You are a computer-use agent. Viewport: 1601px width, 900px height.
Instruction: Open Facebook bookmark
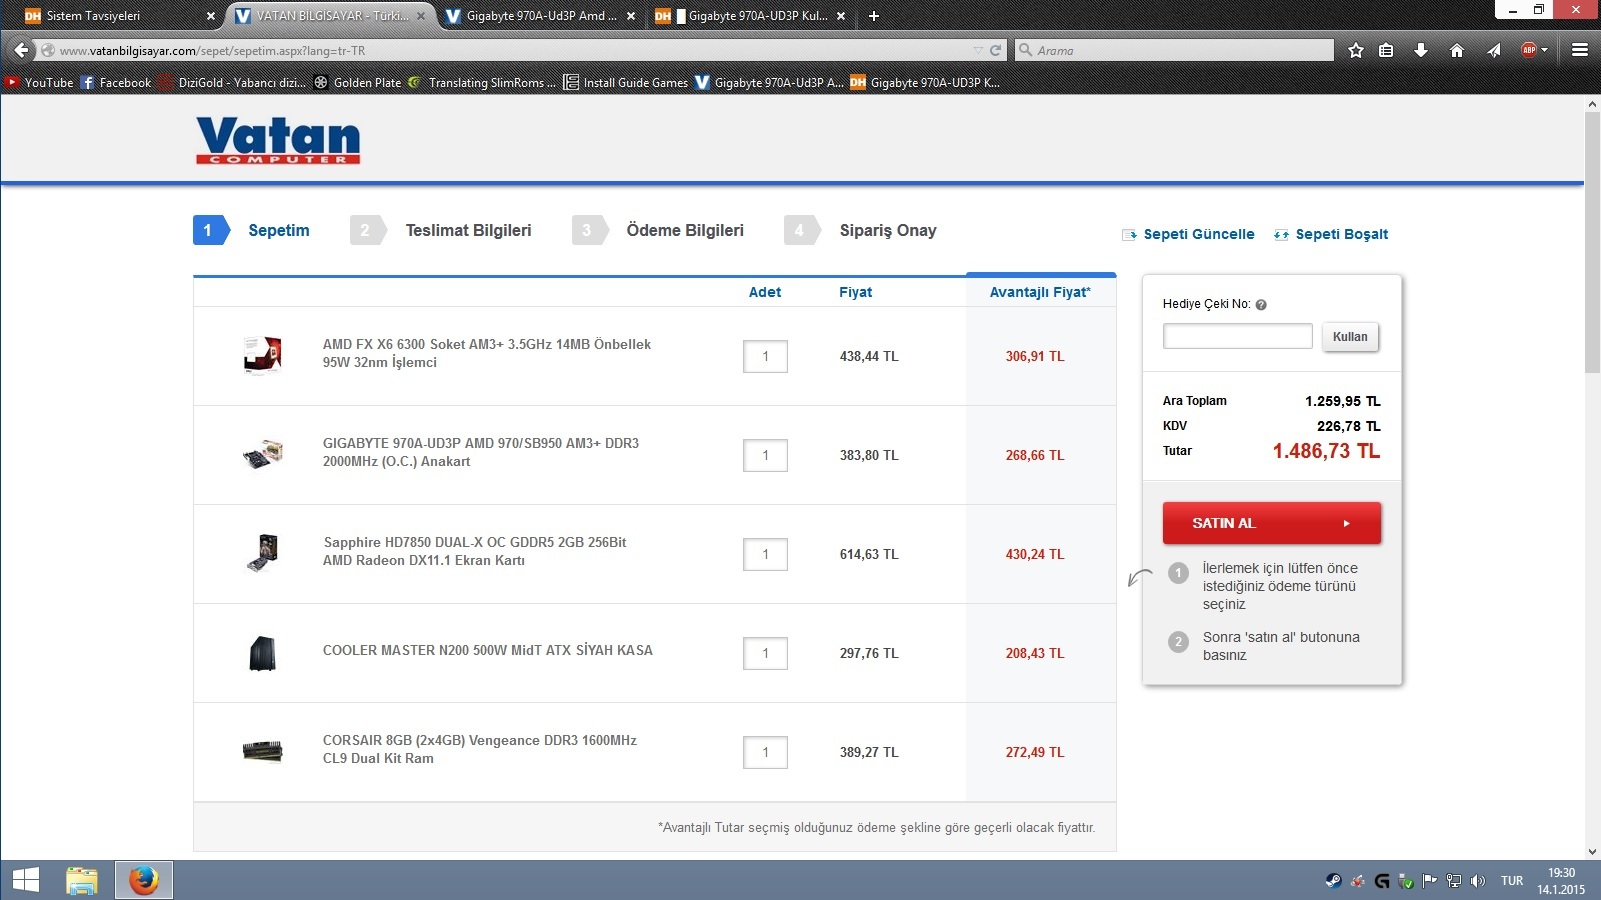point(116,83)
